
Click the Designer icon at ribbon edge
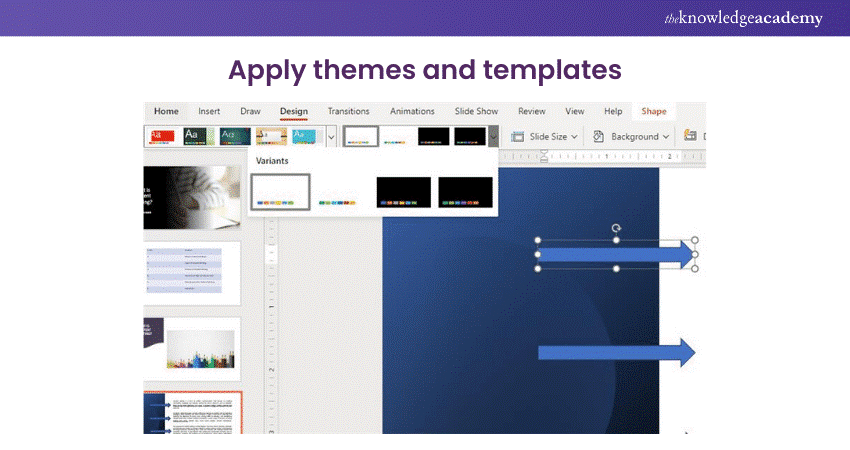(690, 136)
